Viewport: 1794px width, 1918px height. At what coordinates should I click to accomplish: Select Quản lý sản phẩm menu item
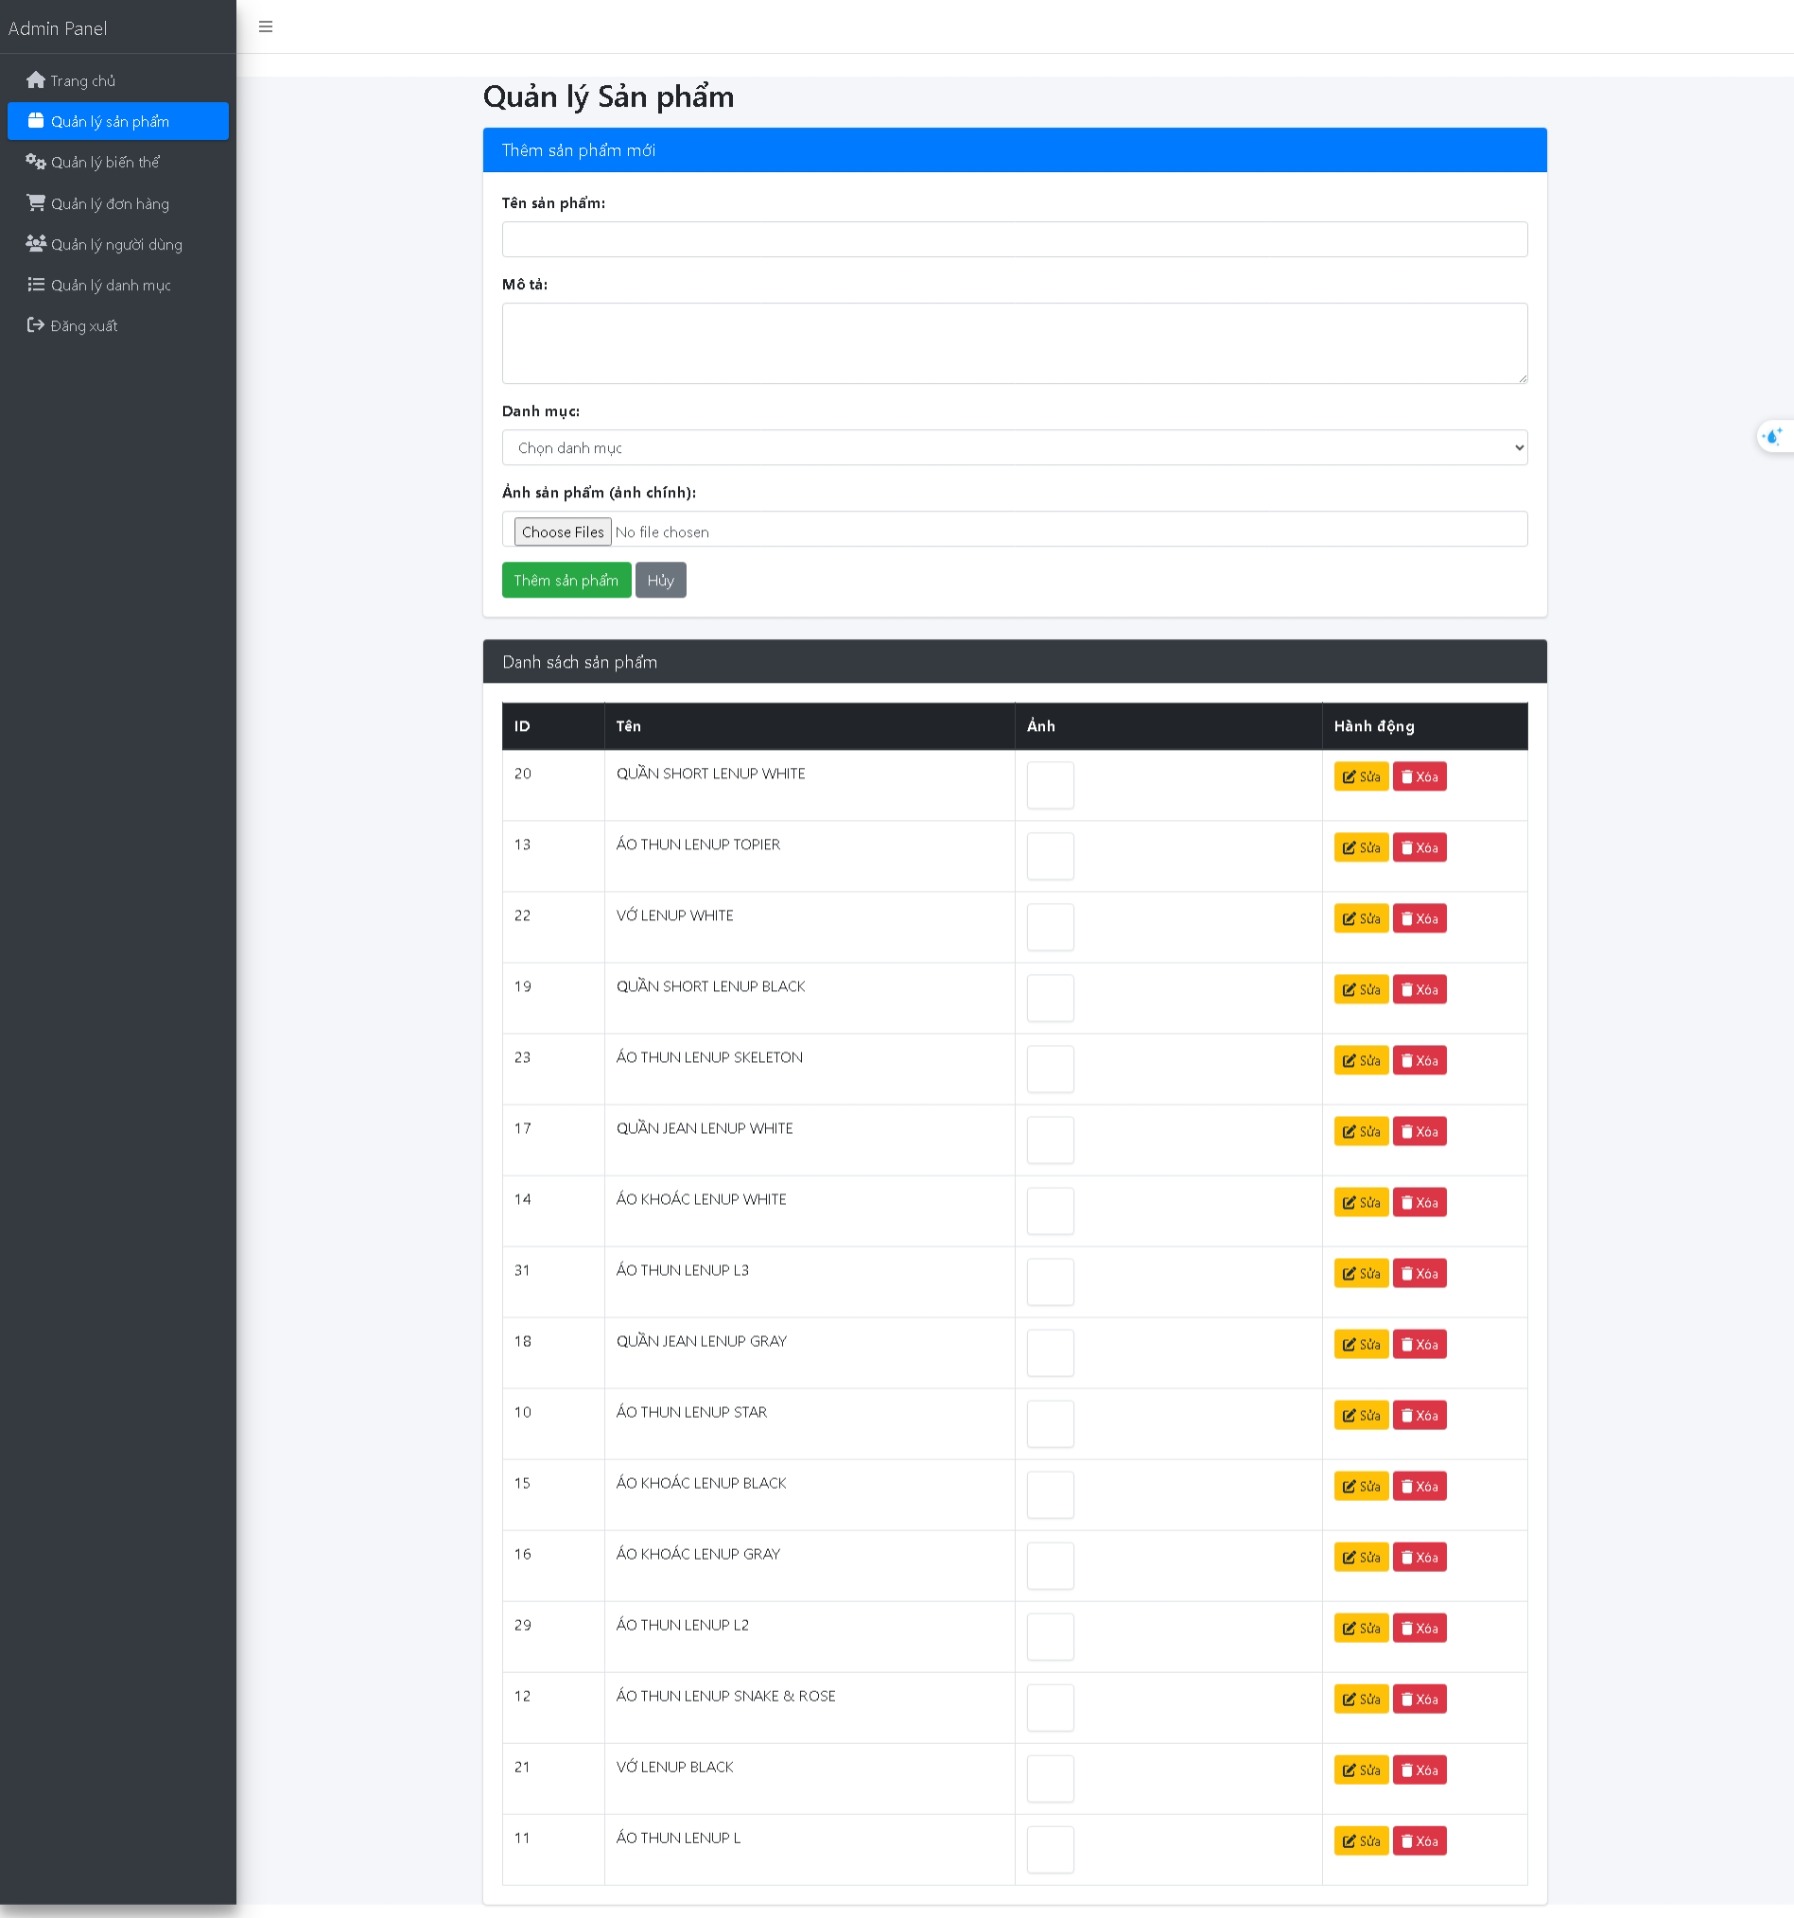118,121
